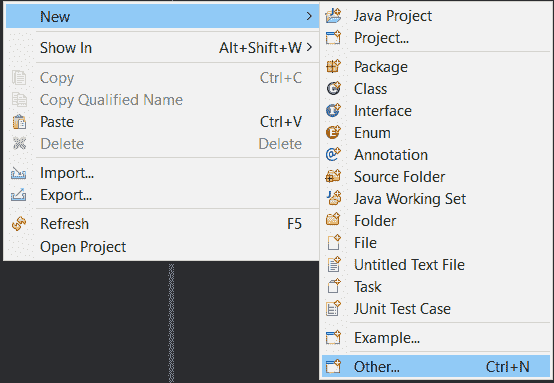The height and width of the screenshot is (383, 554).
Task: Click the Task icon
Action: 333,286
